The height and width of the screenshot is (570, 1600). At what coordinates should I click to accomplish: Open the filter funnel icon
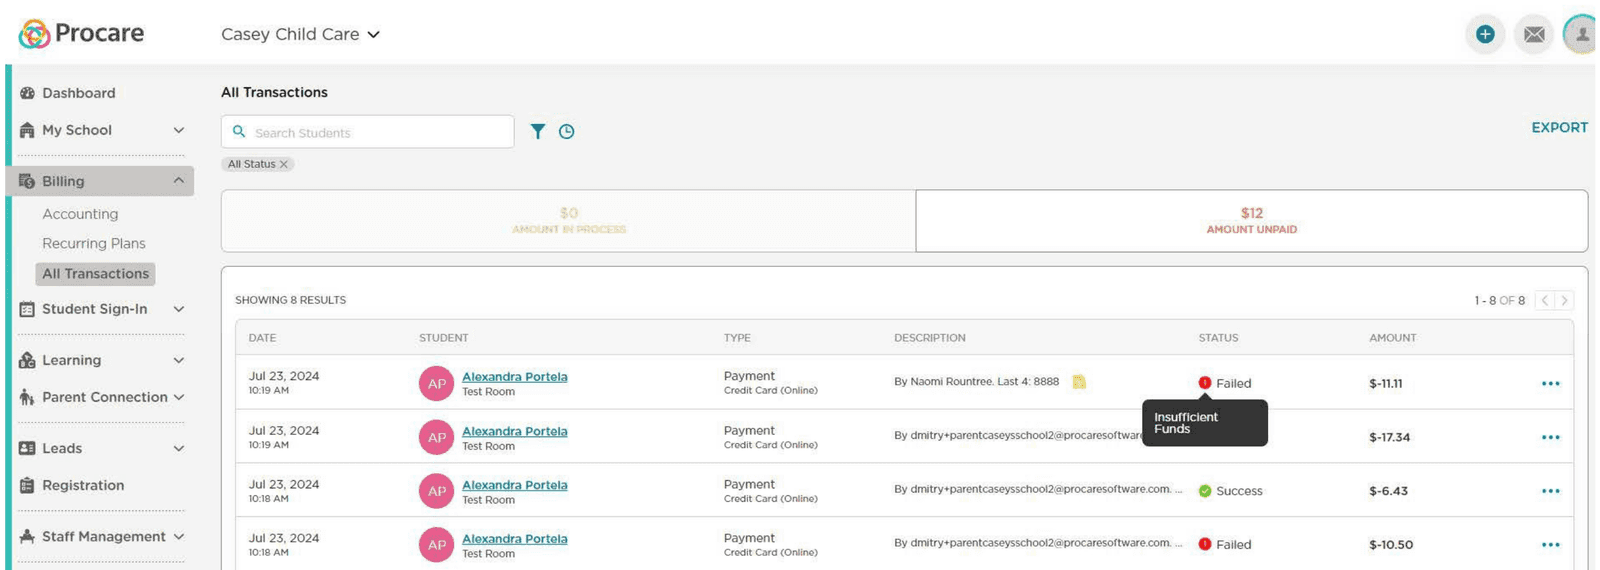[538, 131]
